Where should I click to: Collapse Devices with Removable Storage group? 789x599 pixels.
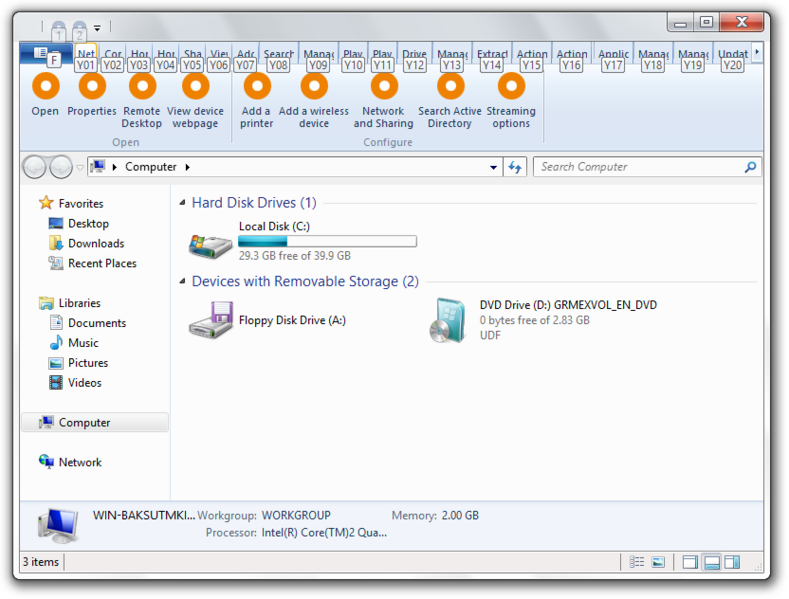(x=182, y=281)
